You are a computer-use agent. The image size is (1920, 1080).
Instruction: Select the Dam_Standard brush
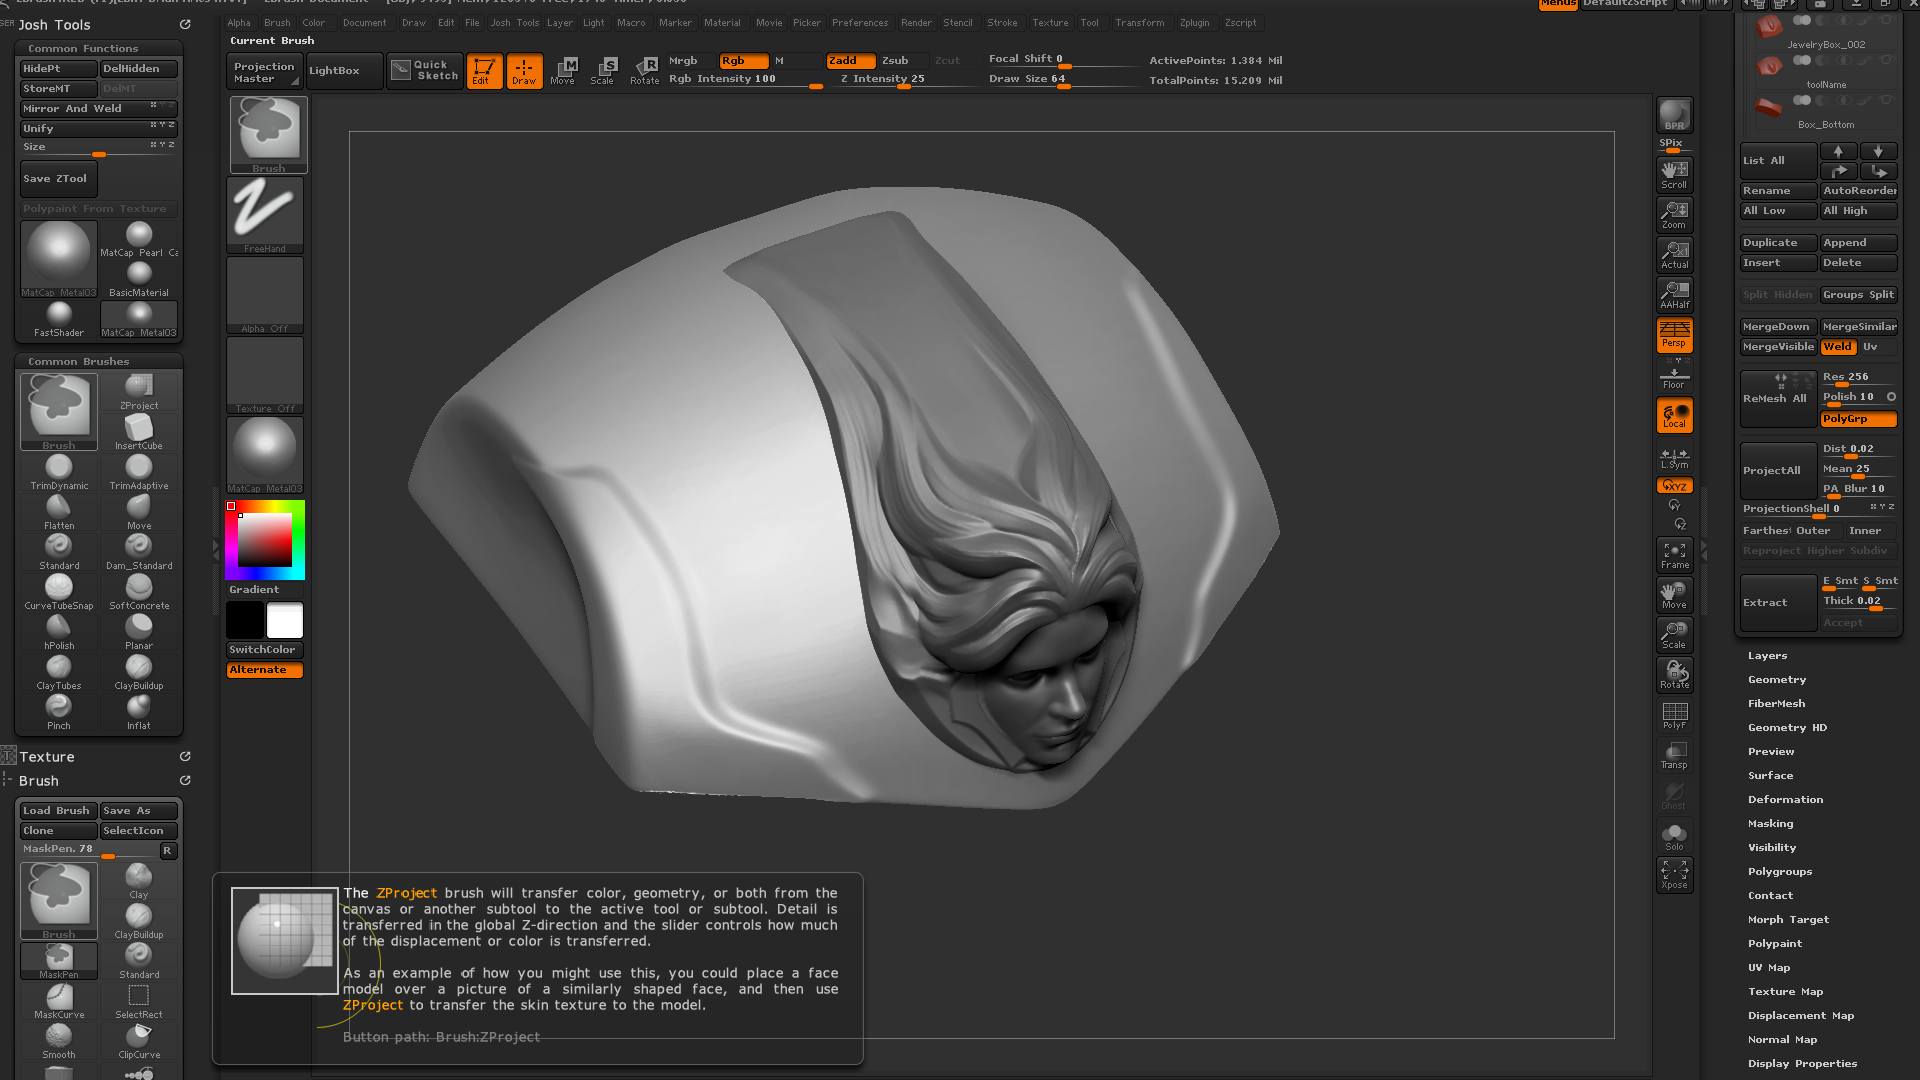[x=139, y=552]
